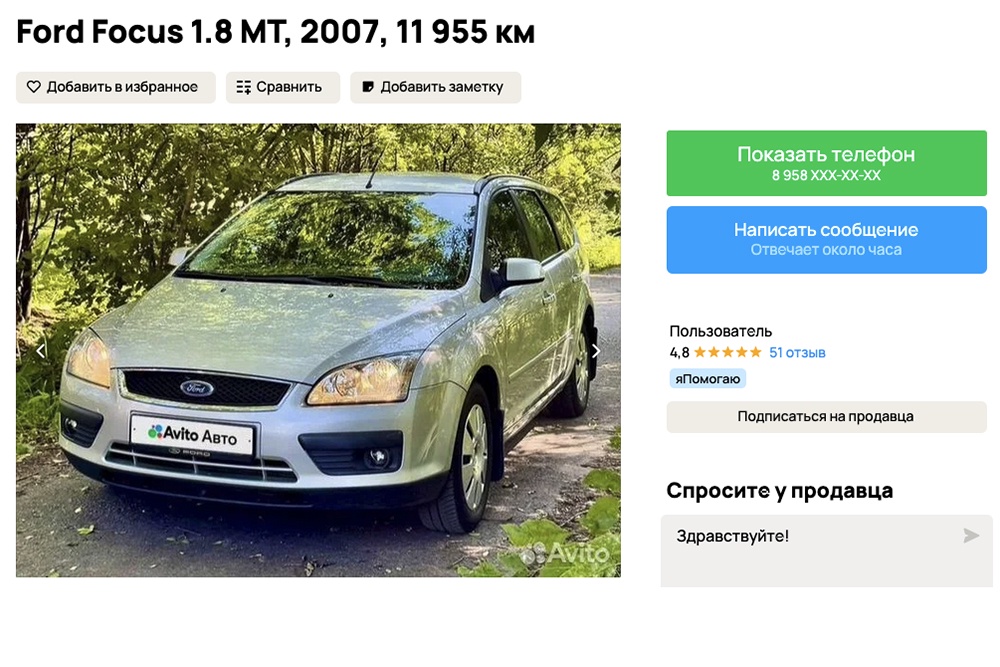
Task: Click the Добавить заметку button
Action: coord(436,87)
